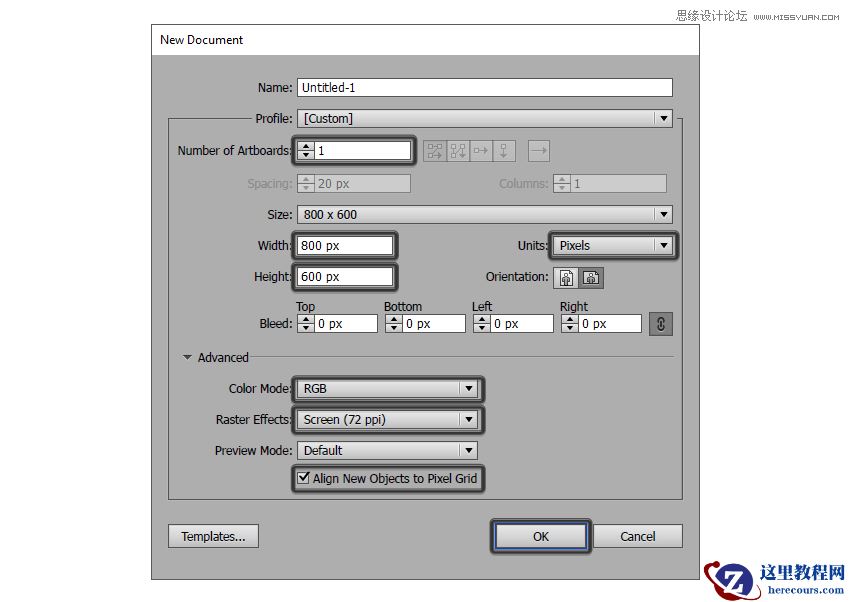Click the Name field with Untitled-1

click(x=485, y=88)
